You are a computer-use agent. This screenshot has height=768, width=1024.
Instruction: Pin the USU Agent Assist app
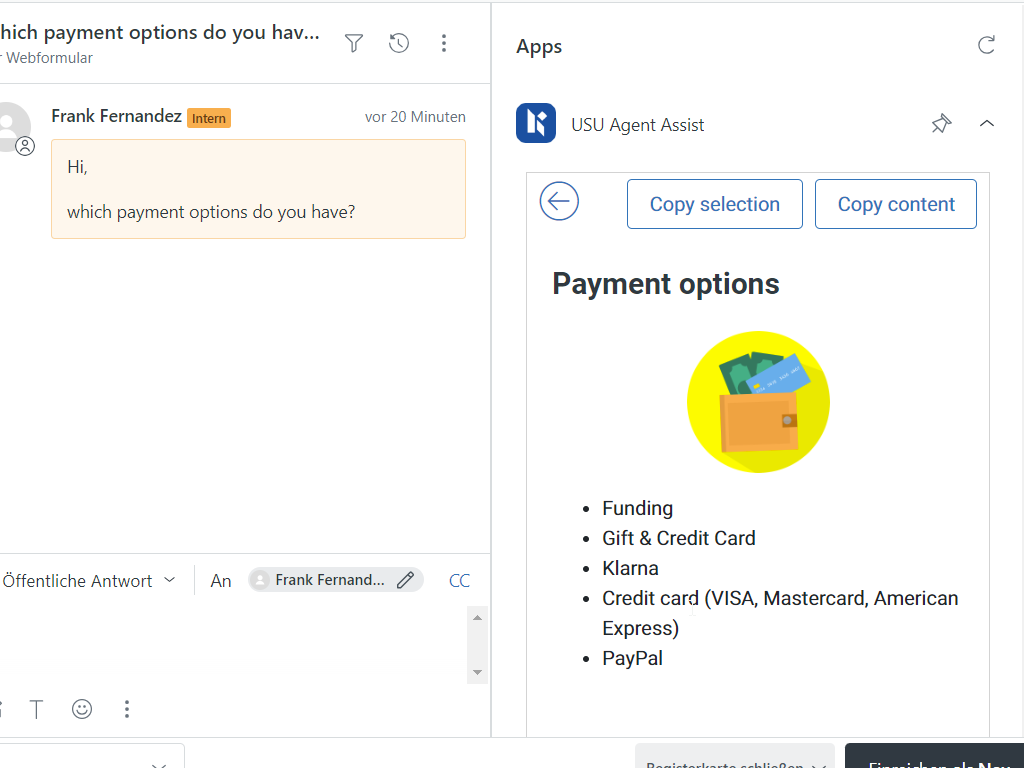pyautogui.click(x=941, y=124)
